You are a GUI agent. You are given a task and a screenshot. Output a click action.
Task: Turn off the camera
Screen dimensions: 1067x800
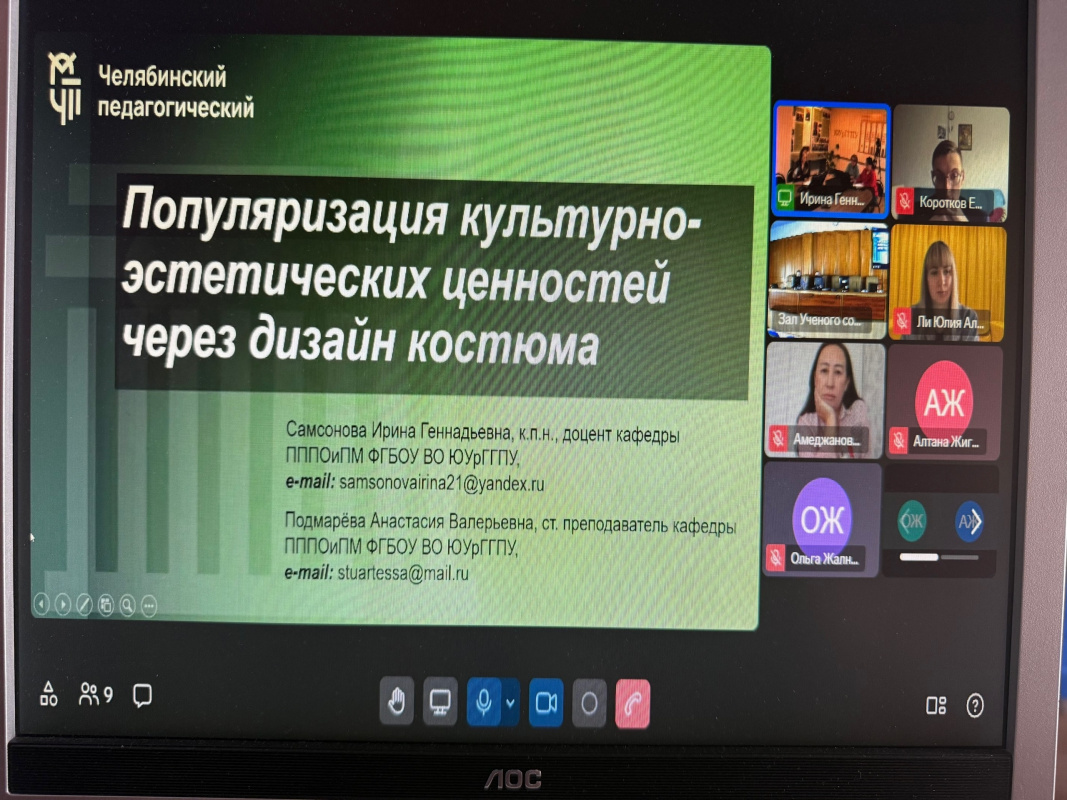click(x=546, y=703)
